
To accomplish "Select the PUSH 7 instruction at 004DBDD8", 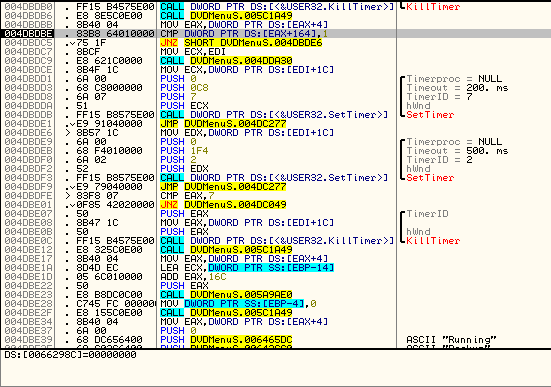I will pyautogui.click(x=178, y=97).
